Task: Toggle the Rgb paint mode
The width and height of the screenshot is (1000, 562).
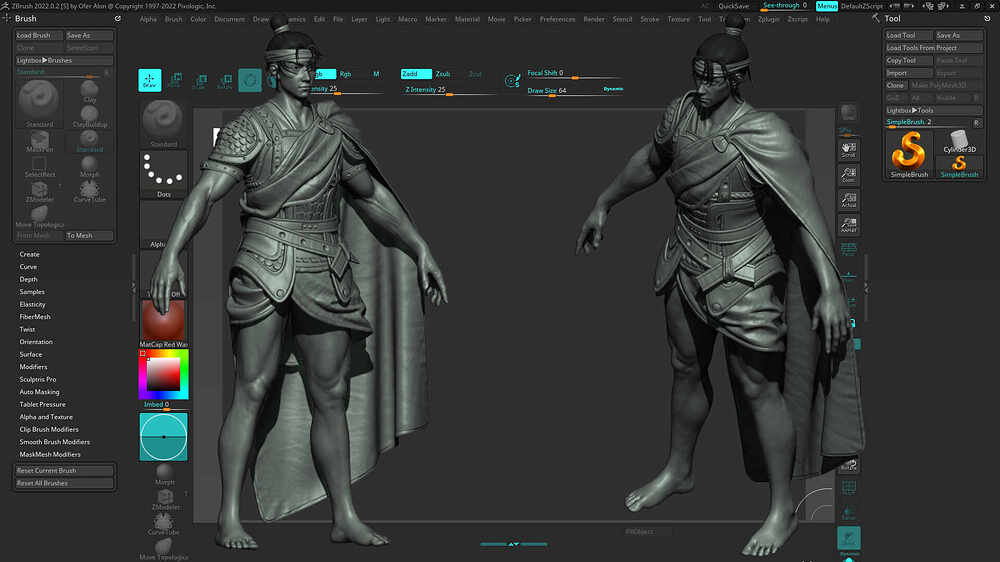Action: click(345, 74)
